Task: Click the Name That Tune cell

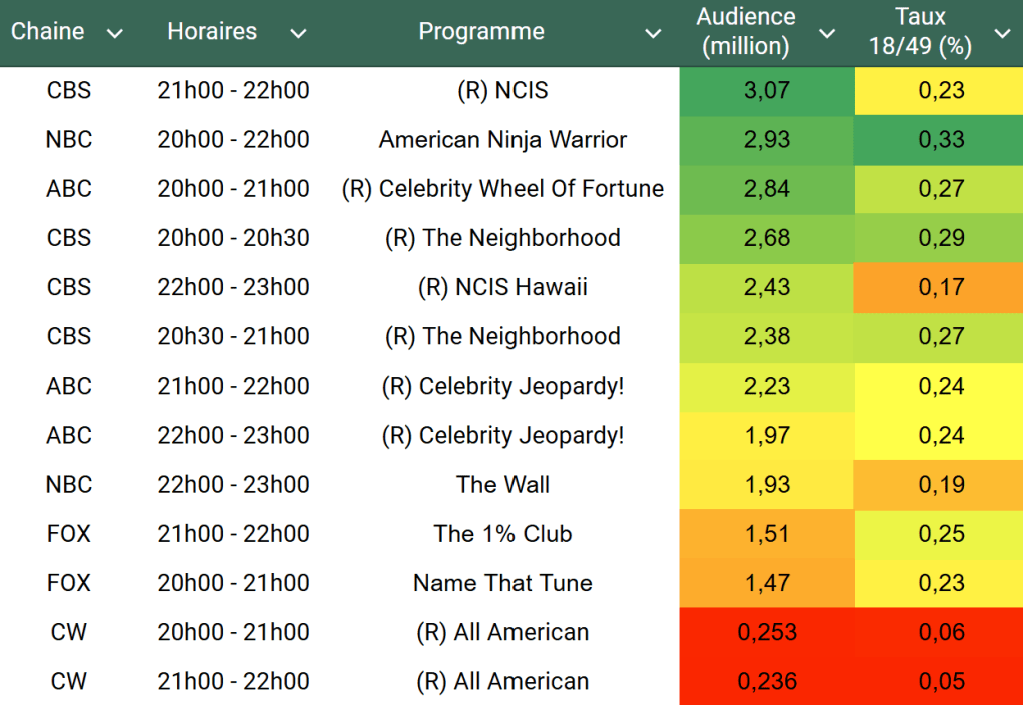Action: tap(502, 583)
